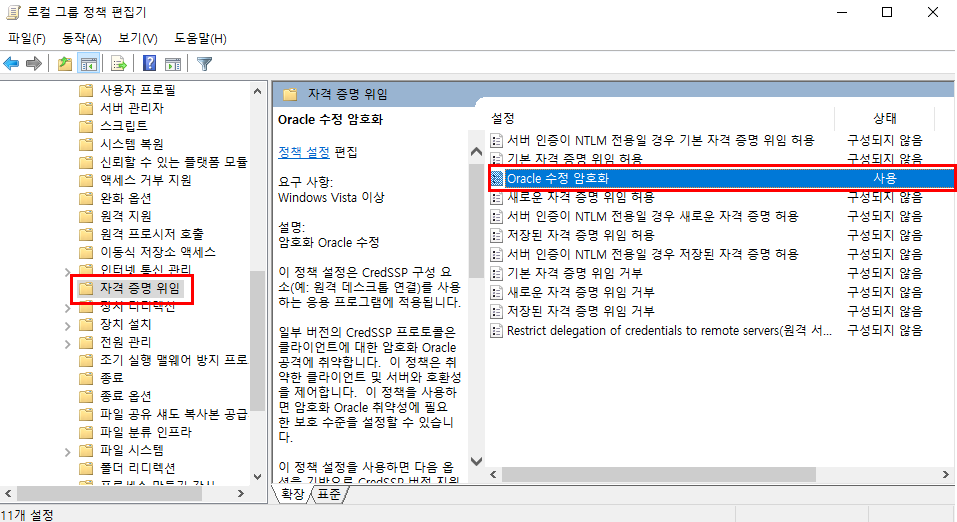
Task: Expand the 파일 시스템 tree node
Action: tap(67, 452)
